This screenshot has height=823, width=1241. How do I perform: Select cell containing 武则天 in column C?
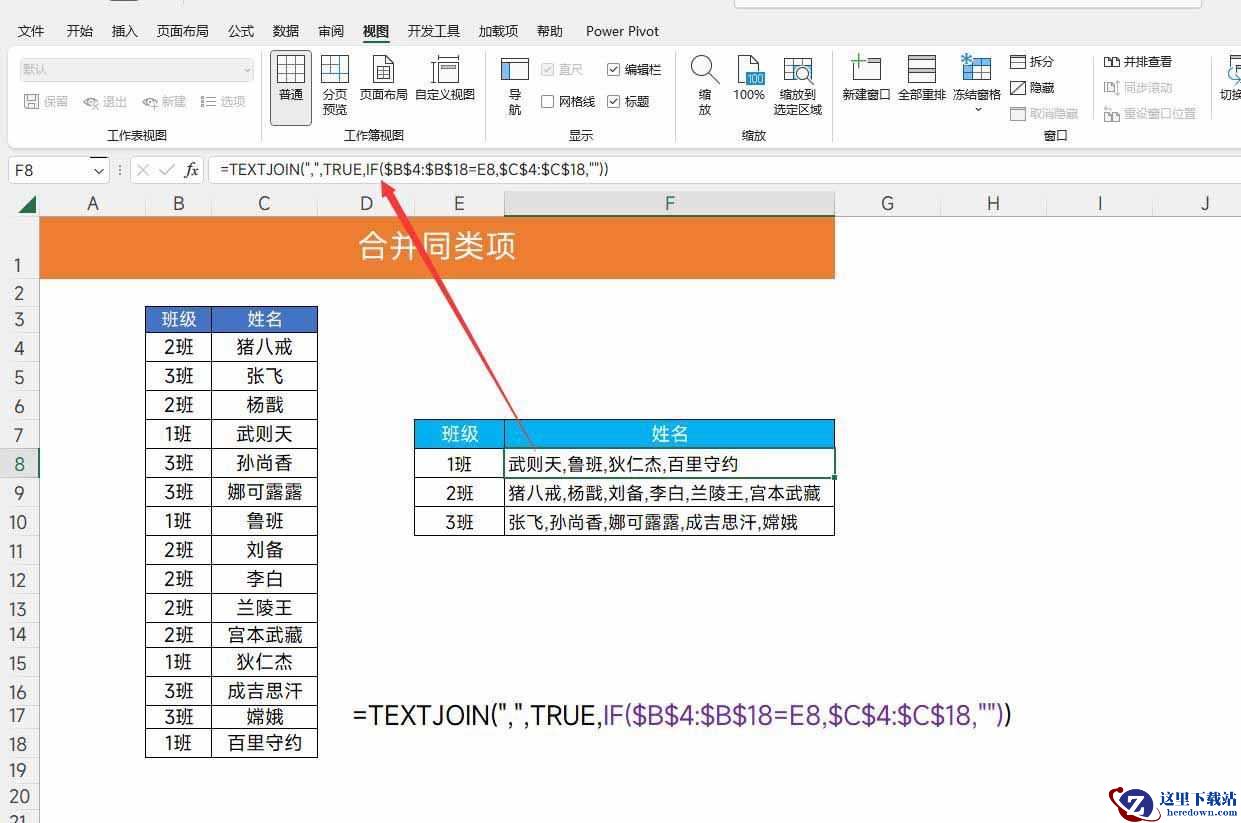click(x=264, y=434)
